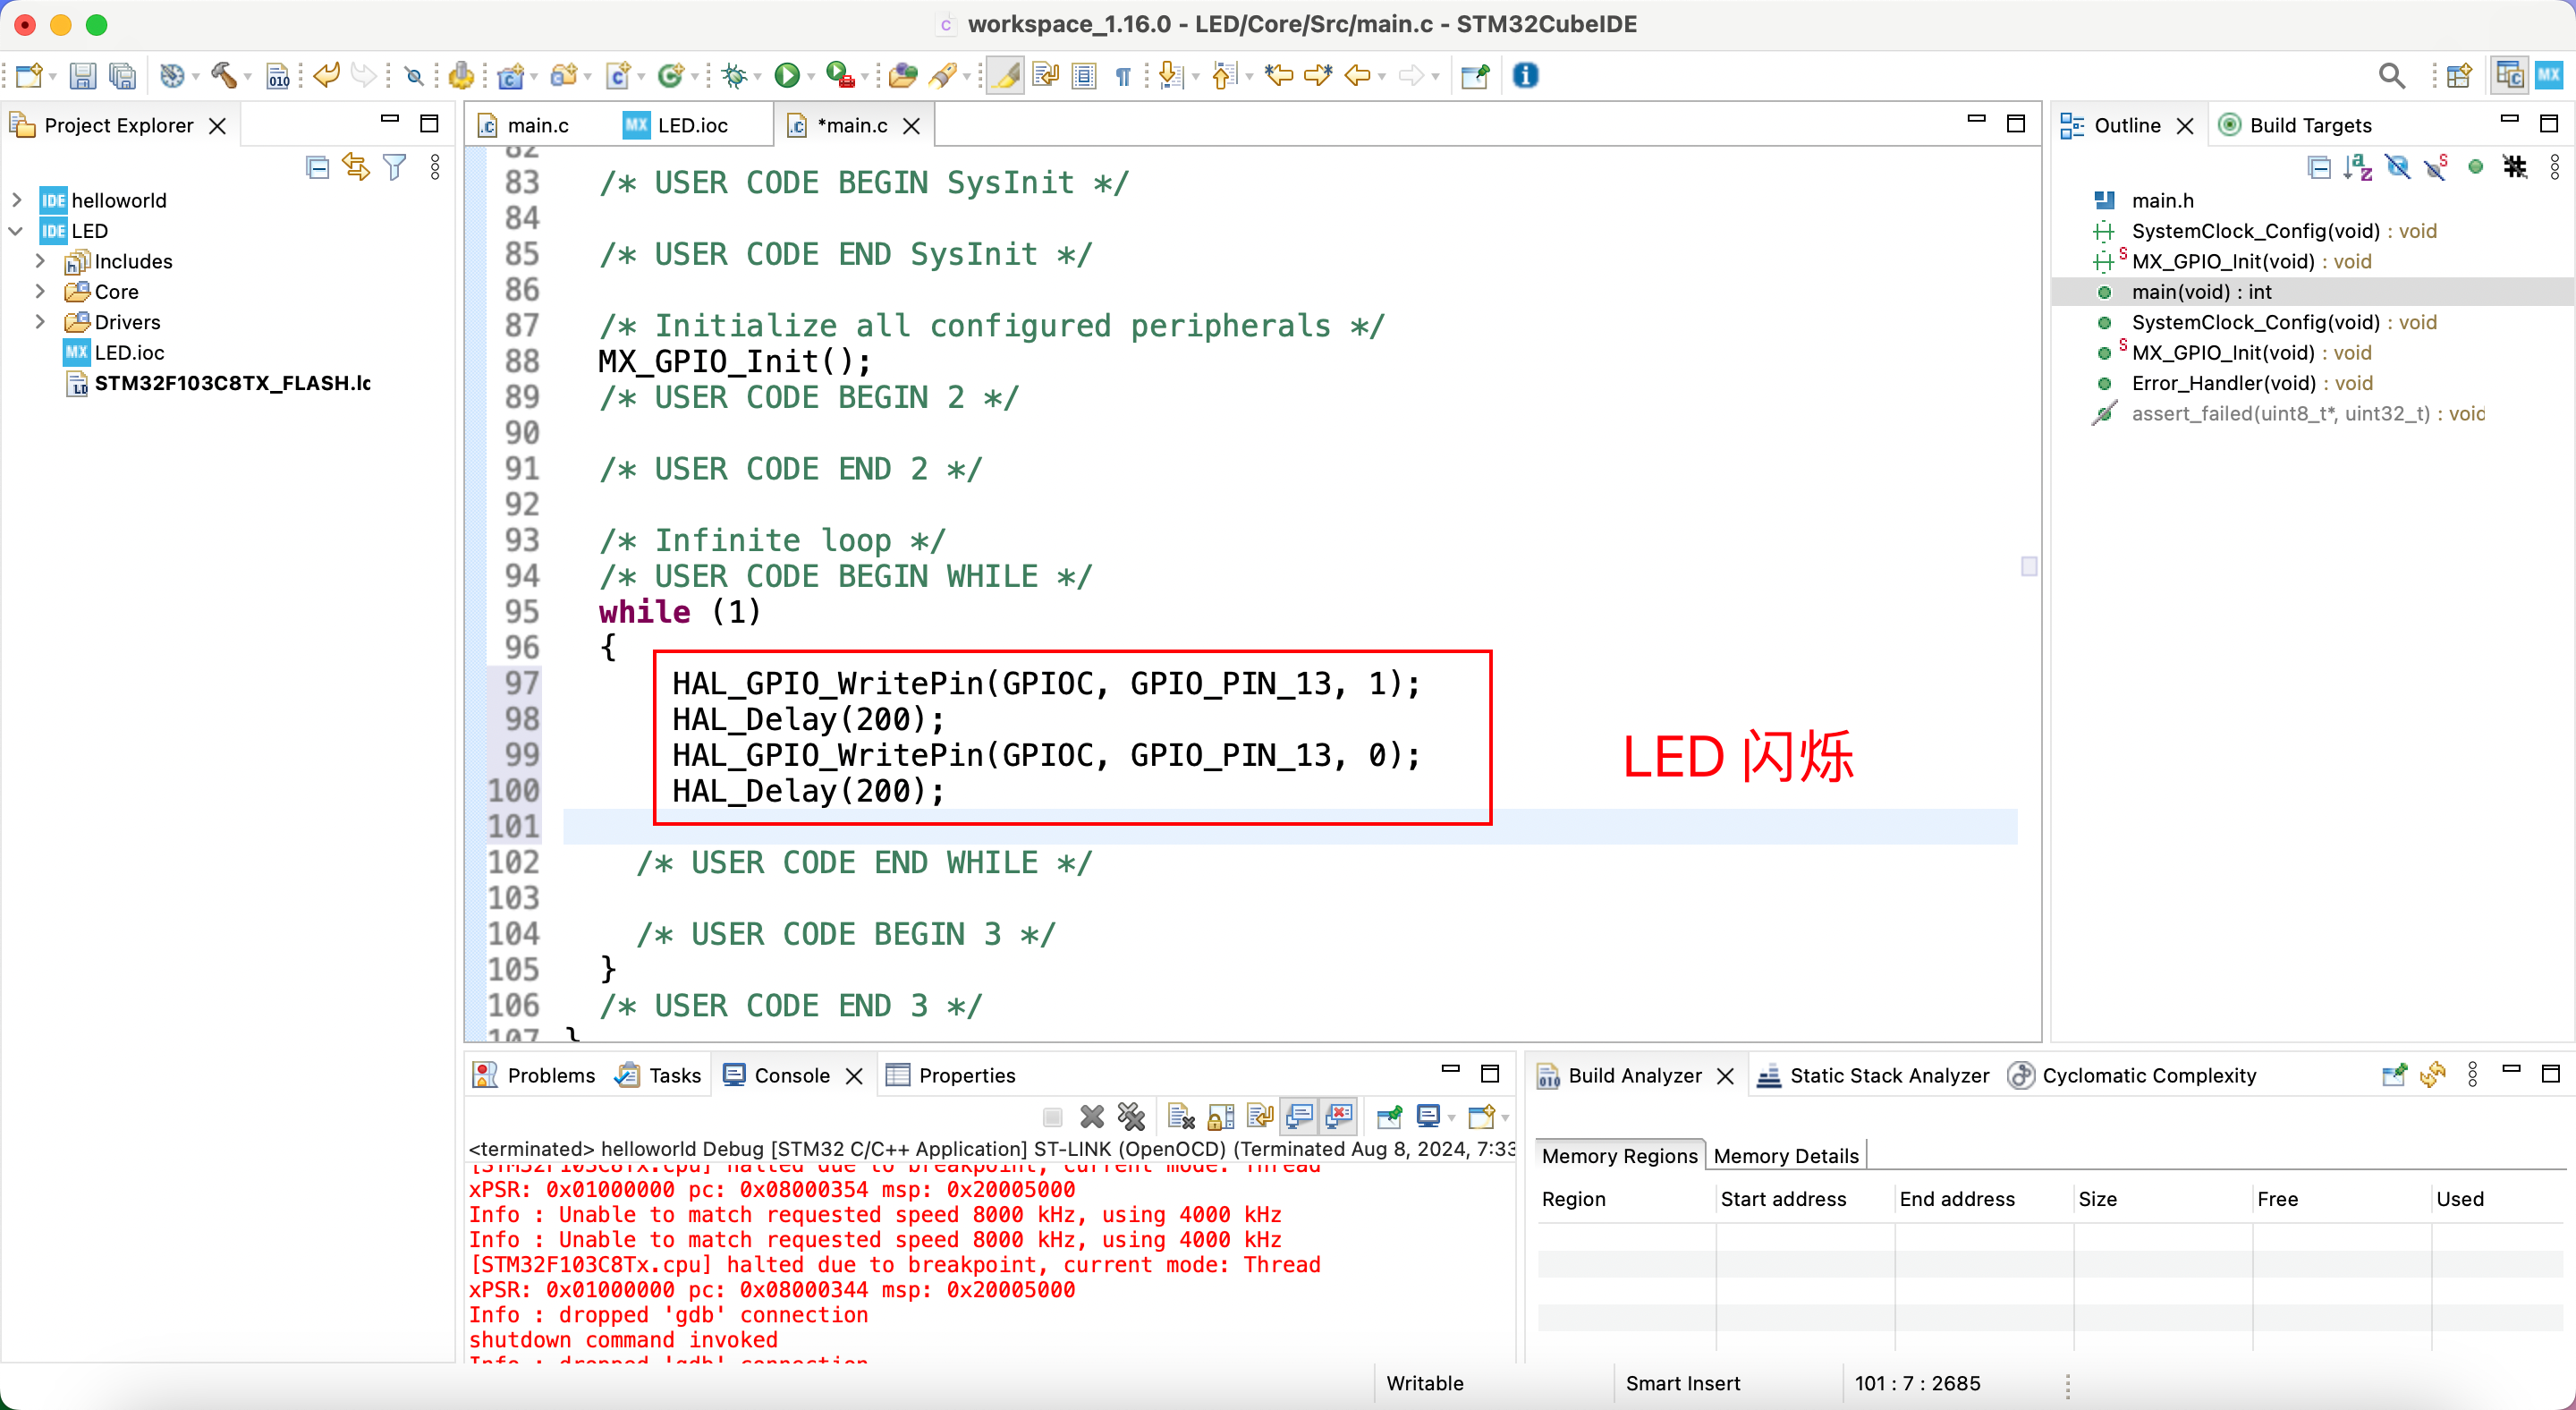Screen dimensions: 2576x1410
Task: Open the Properties tab
Action: (951, 1075)
